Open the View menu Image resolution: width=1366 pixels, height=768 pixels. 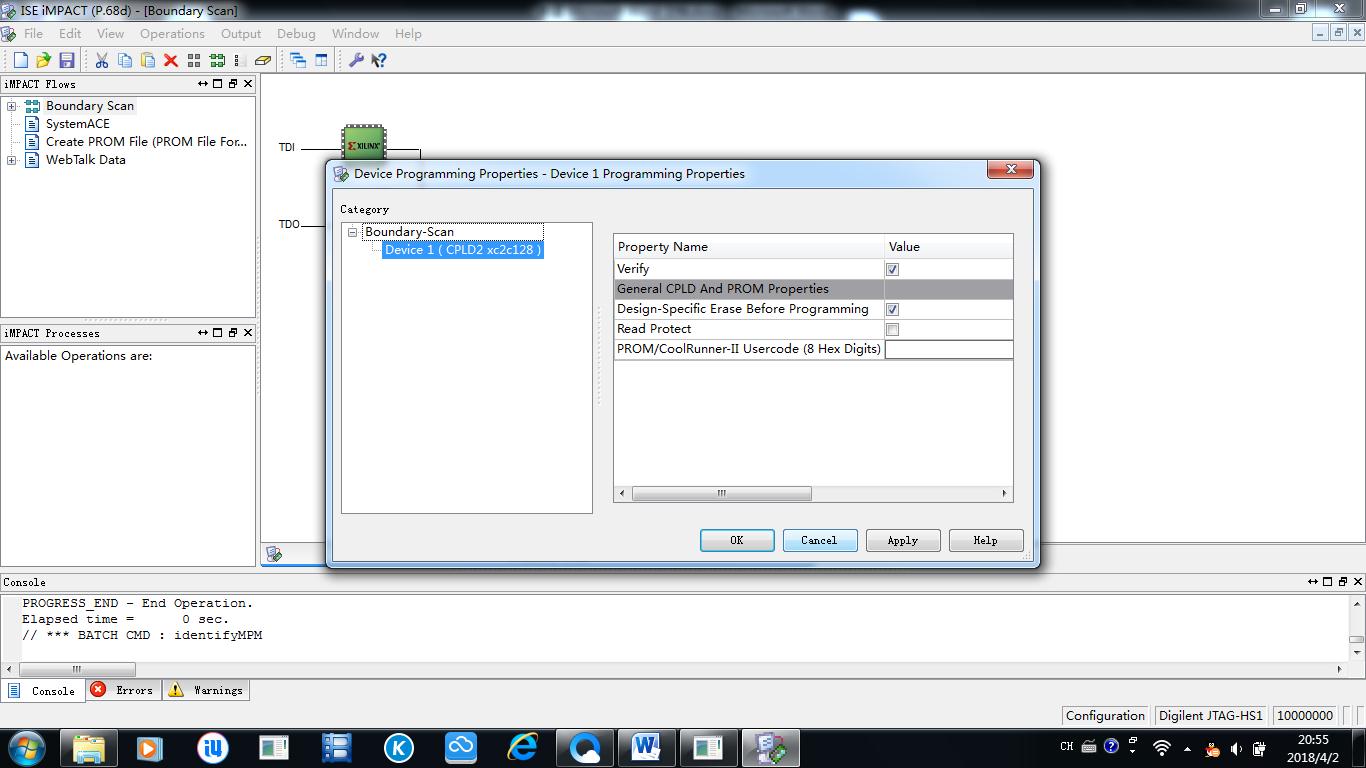point(110,33)
